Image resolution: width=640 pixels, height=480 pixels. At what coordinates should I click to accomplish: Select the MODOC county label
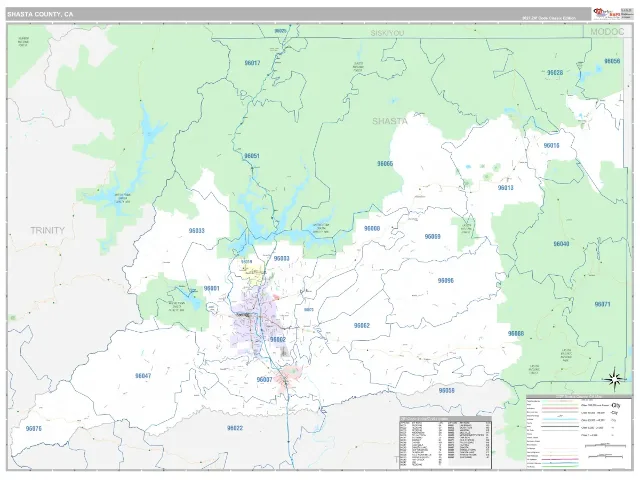pyautogui.click(x=607, y=32)
